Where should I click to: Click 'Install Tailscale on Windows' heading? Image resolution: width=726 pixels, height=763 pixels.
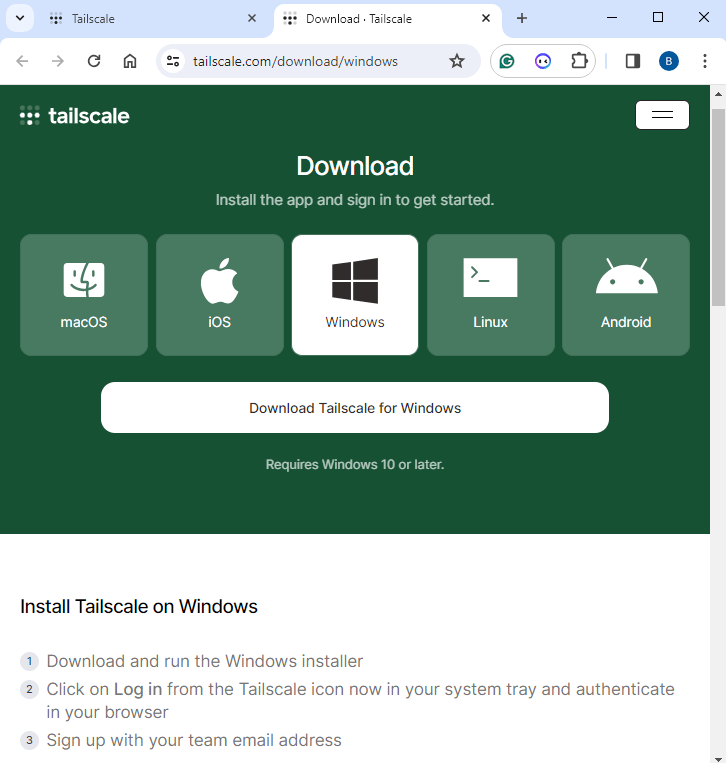click(x=139, y=607)
